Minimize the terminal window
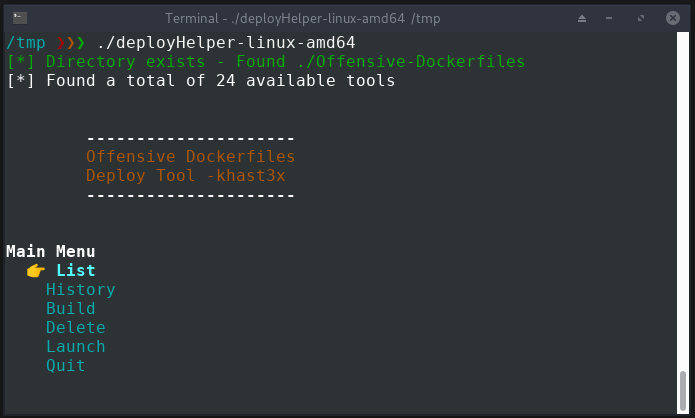This screenshot has width=695, height=418. (609, 18)
